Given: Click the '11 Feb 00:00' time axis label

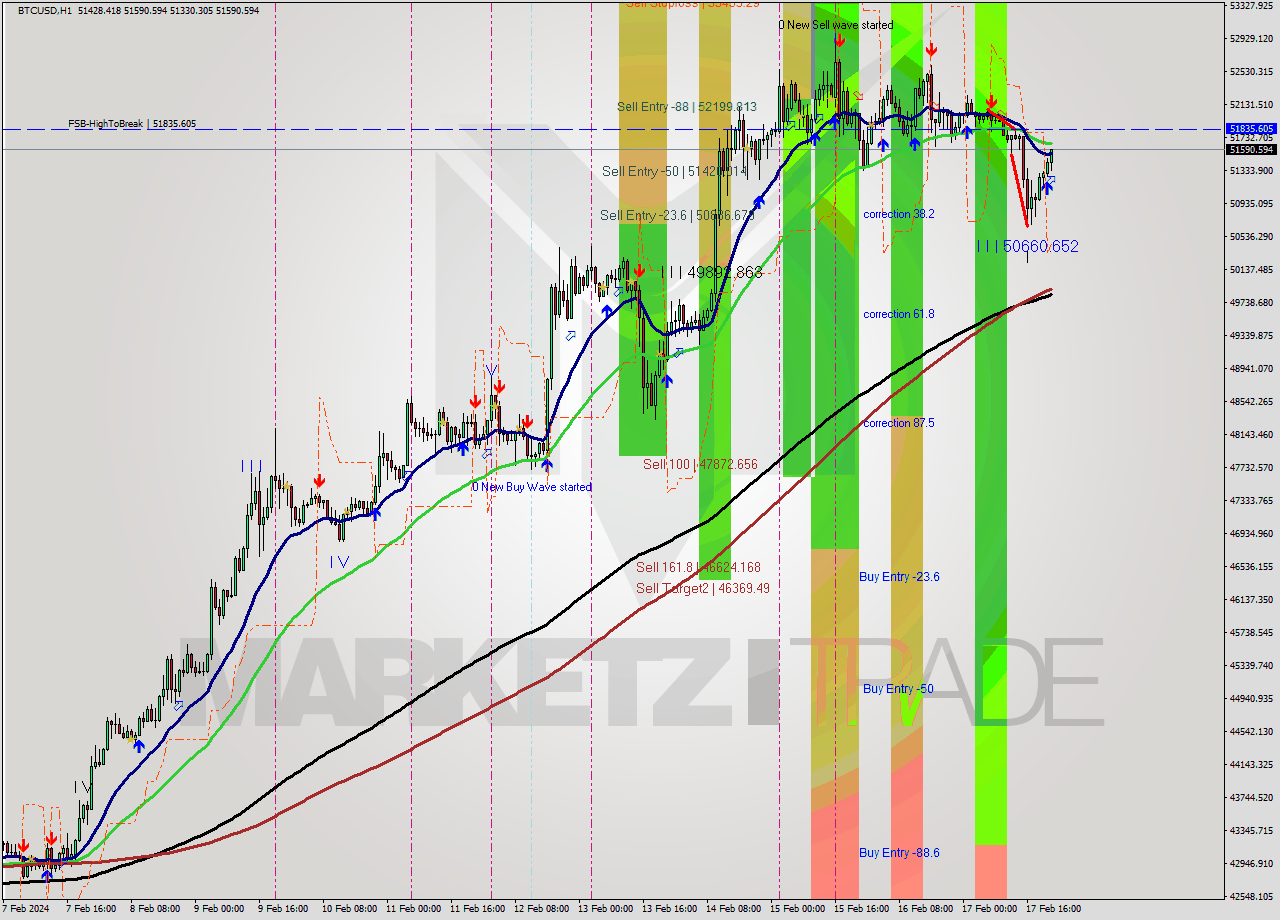Looking at the screenshot, I should click(412, 910).
